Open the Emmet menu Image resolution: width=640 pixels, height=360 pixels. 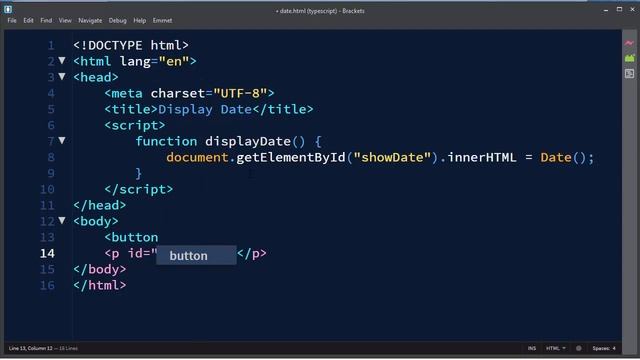[x=162, y=20]
